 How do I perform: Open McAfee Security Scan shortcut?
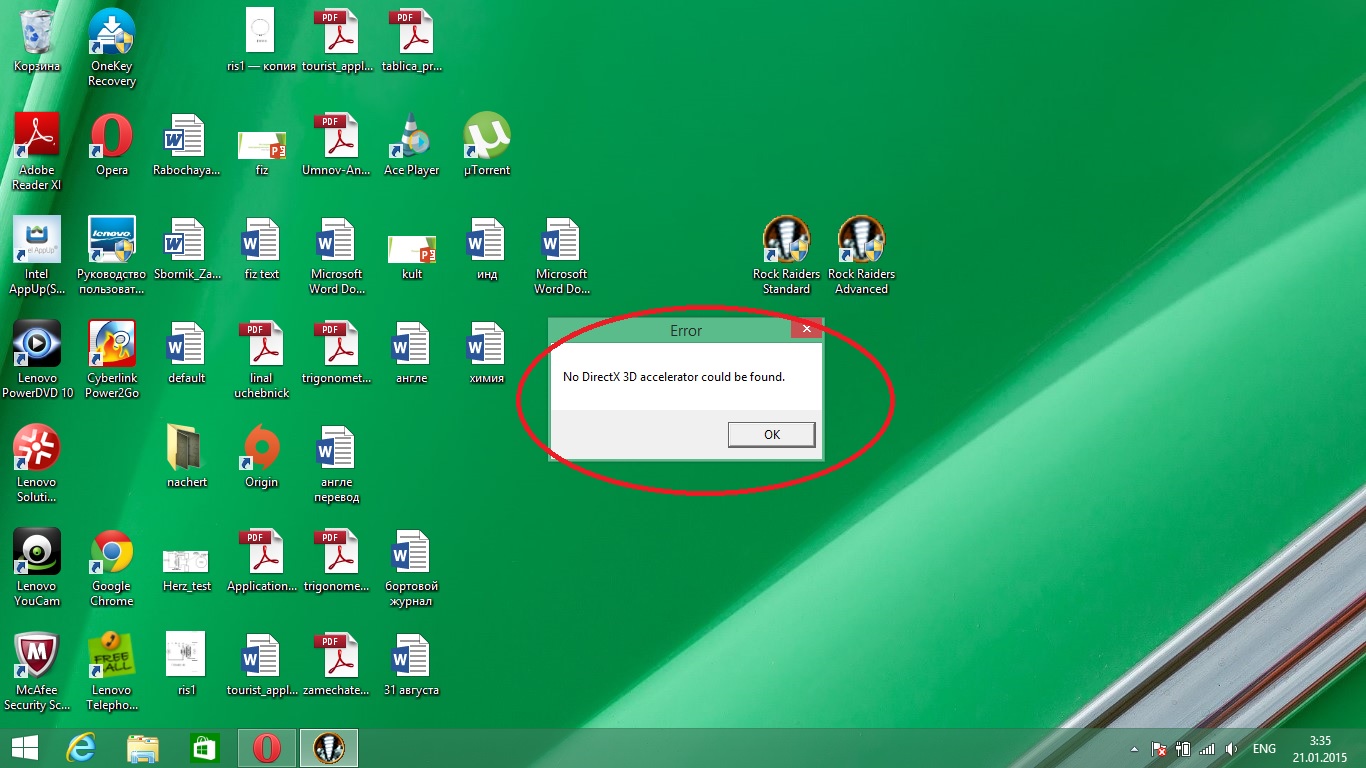(x=37, y=672)
